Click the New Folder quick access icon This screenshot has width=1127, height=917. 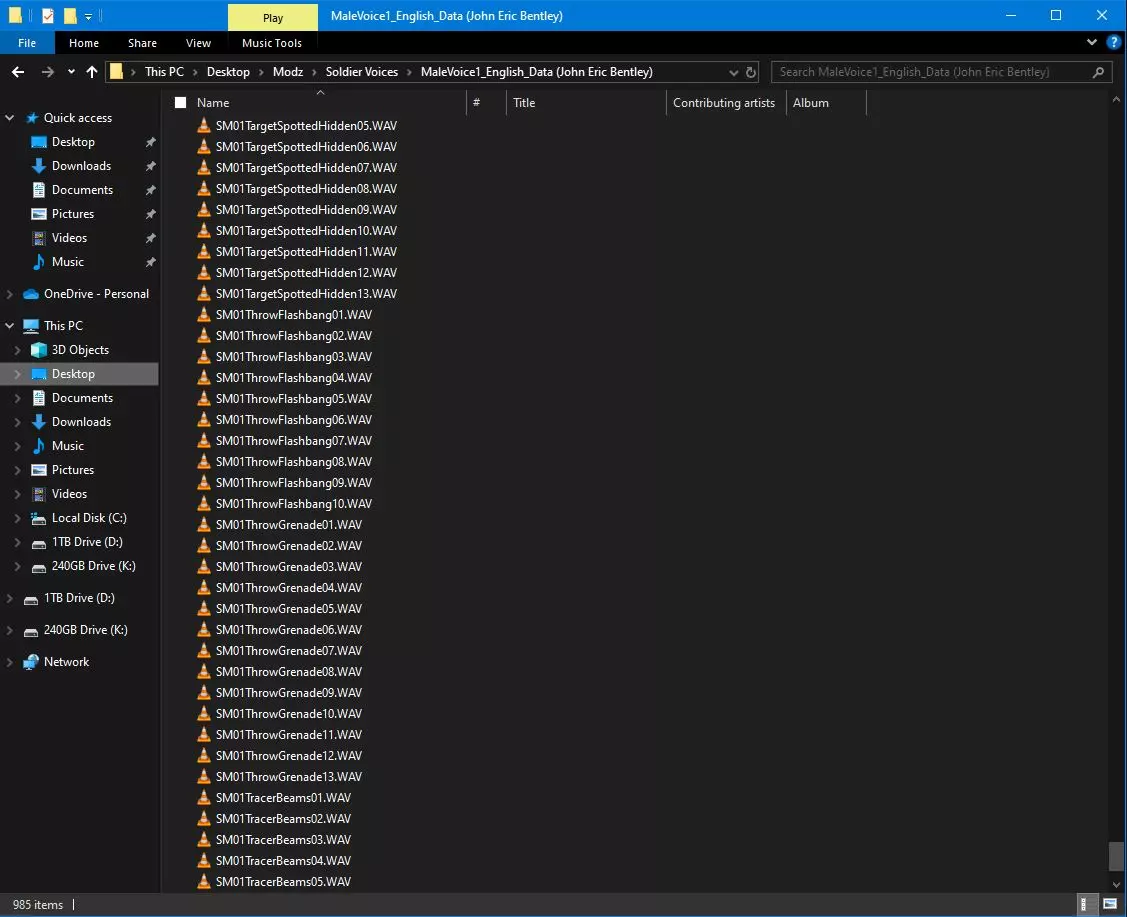coord(70,16)
